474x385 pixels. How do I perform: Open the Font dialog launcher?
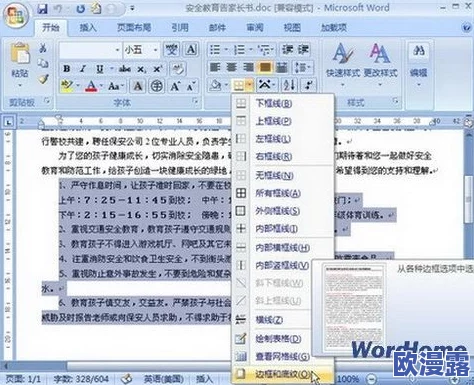196,101
